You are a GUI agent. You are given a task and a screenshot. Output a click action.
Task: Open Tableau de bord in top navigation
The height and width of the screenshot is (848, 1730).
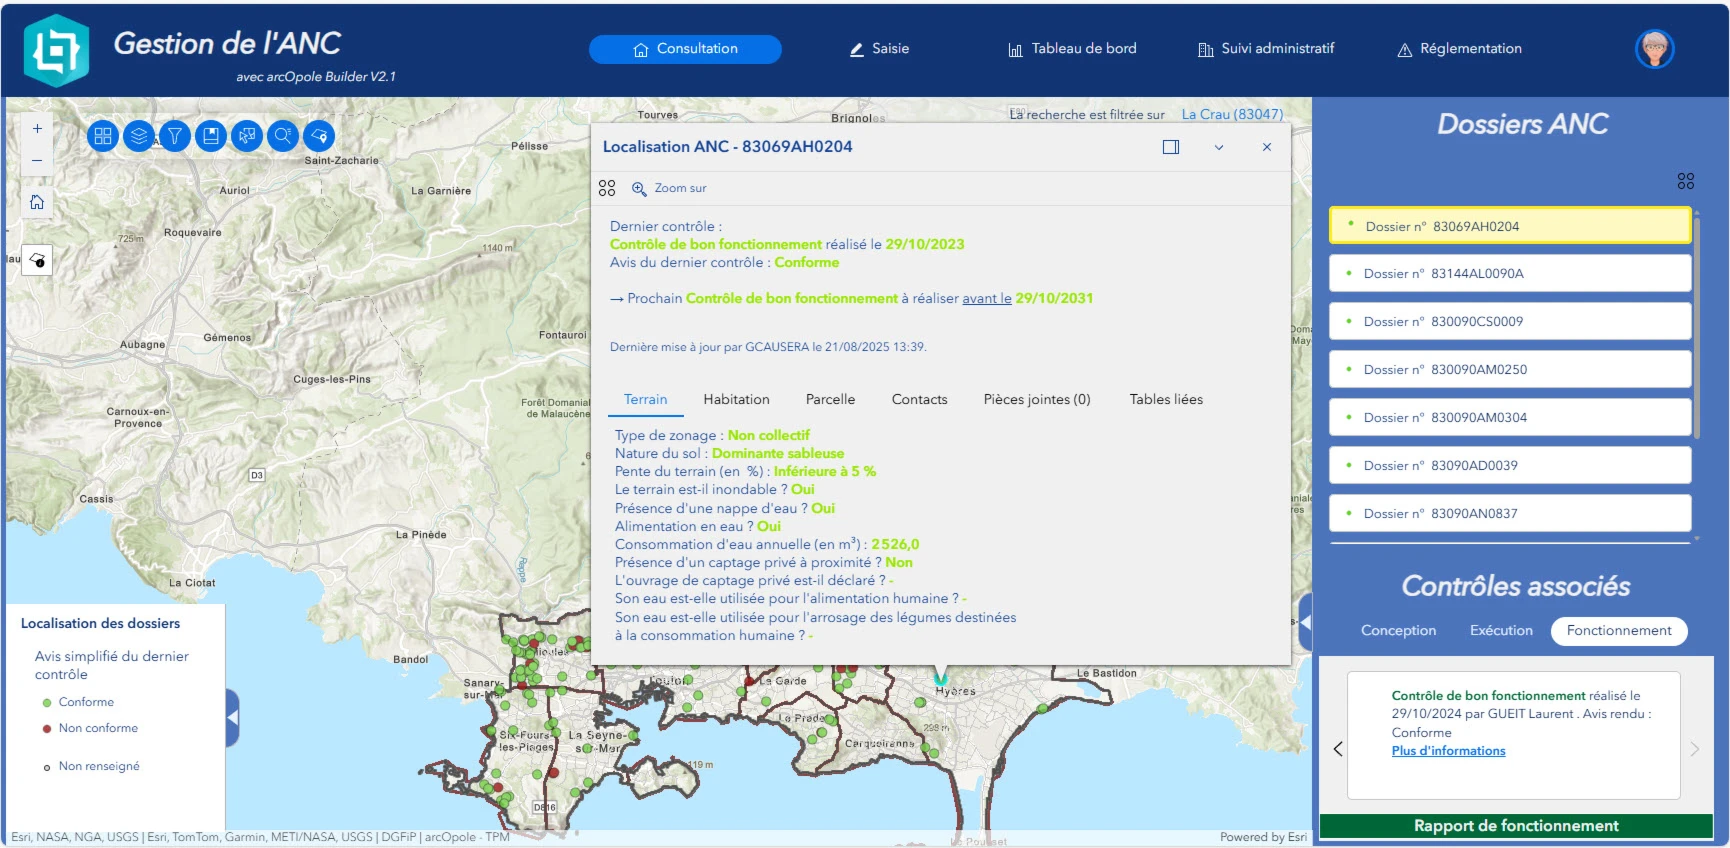click(x=1072, y=49)
